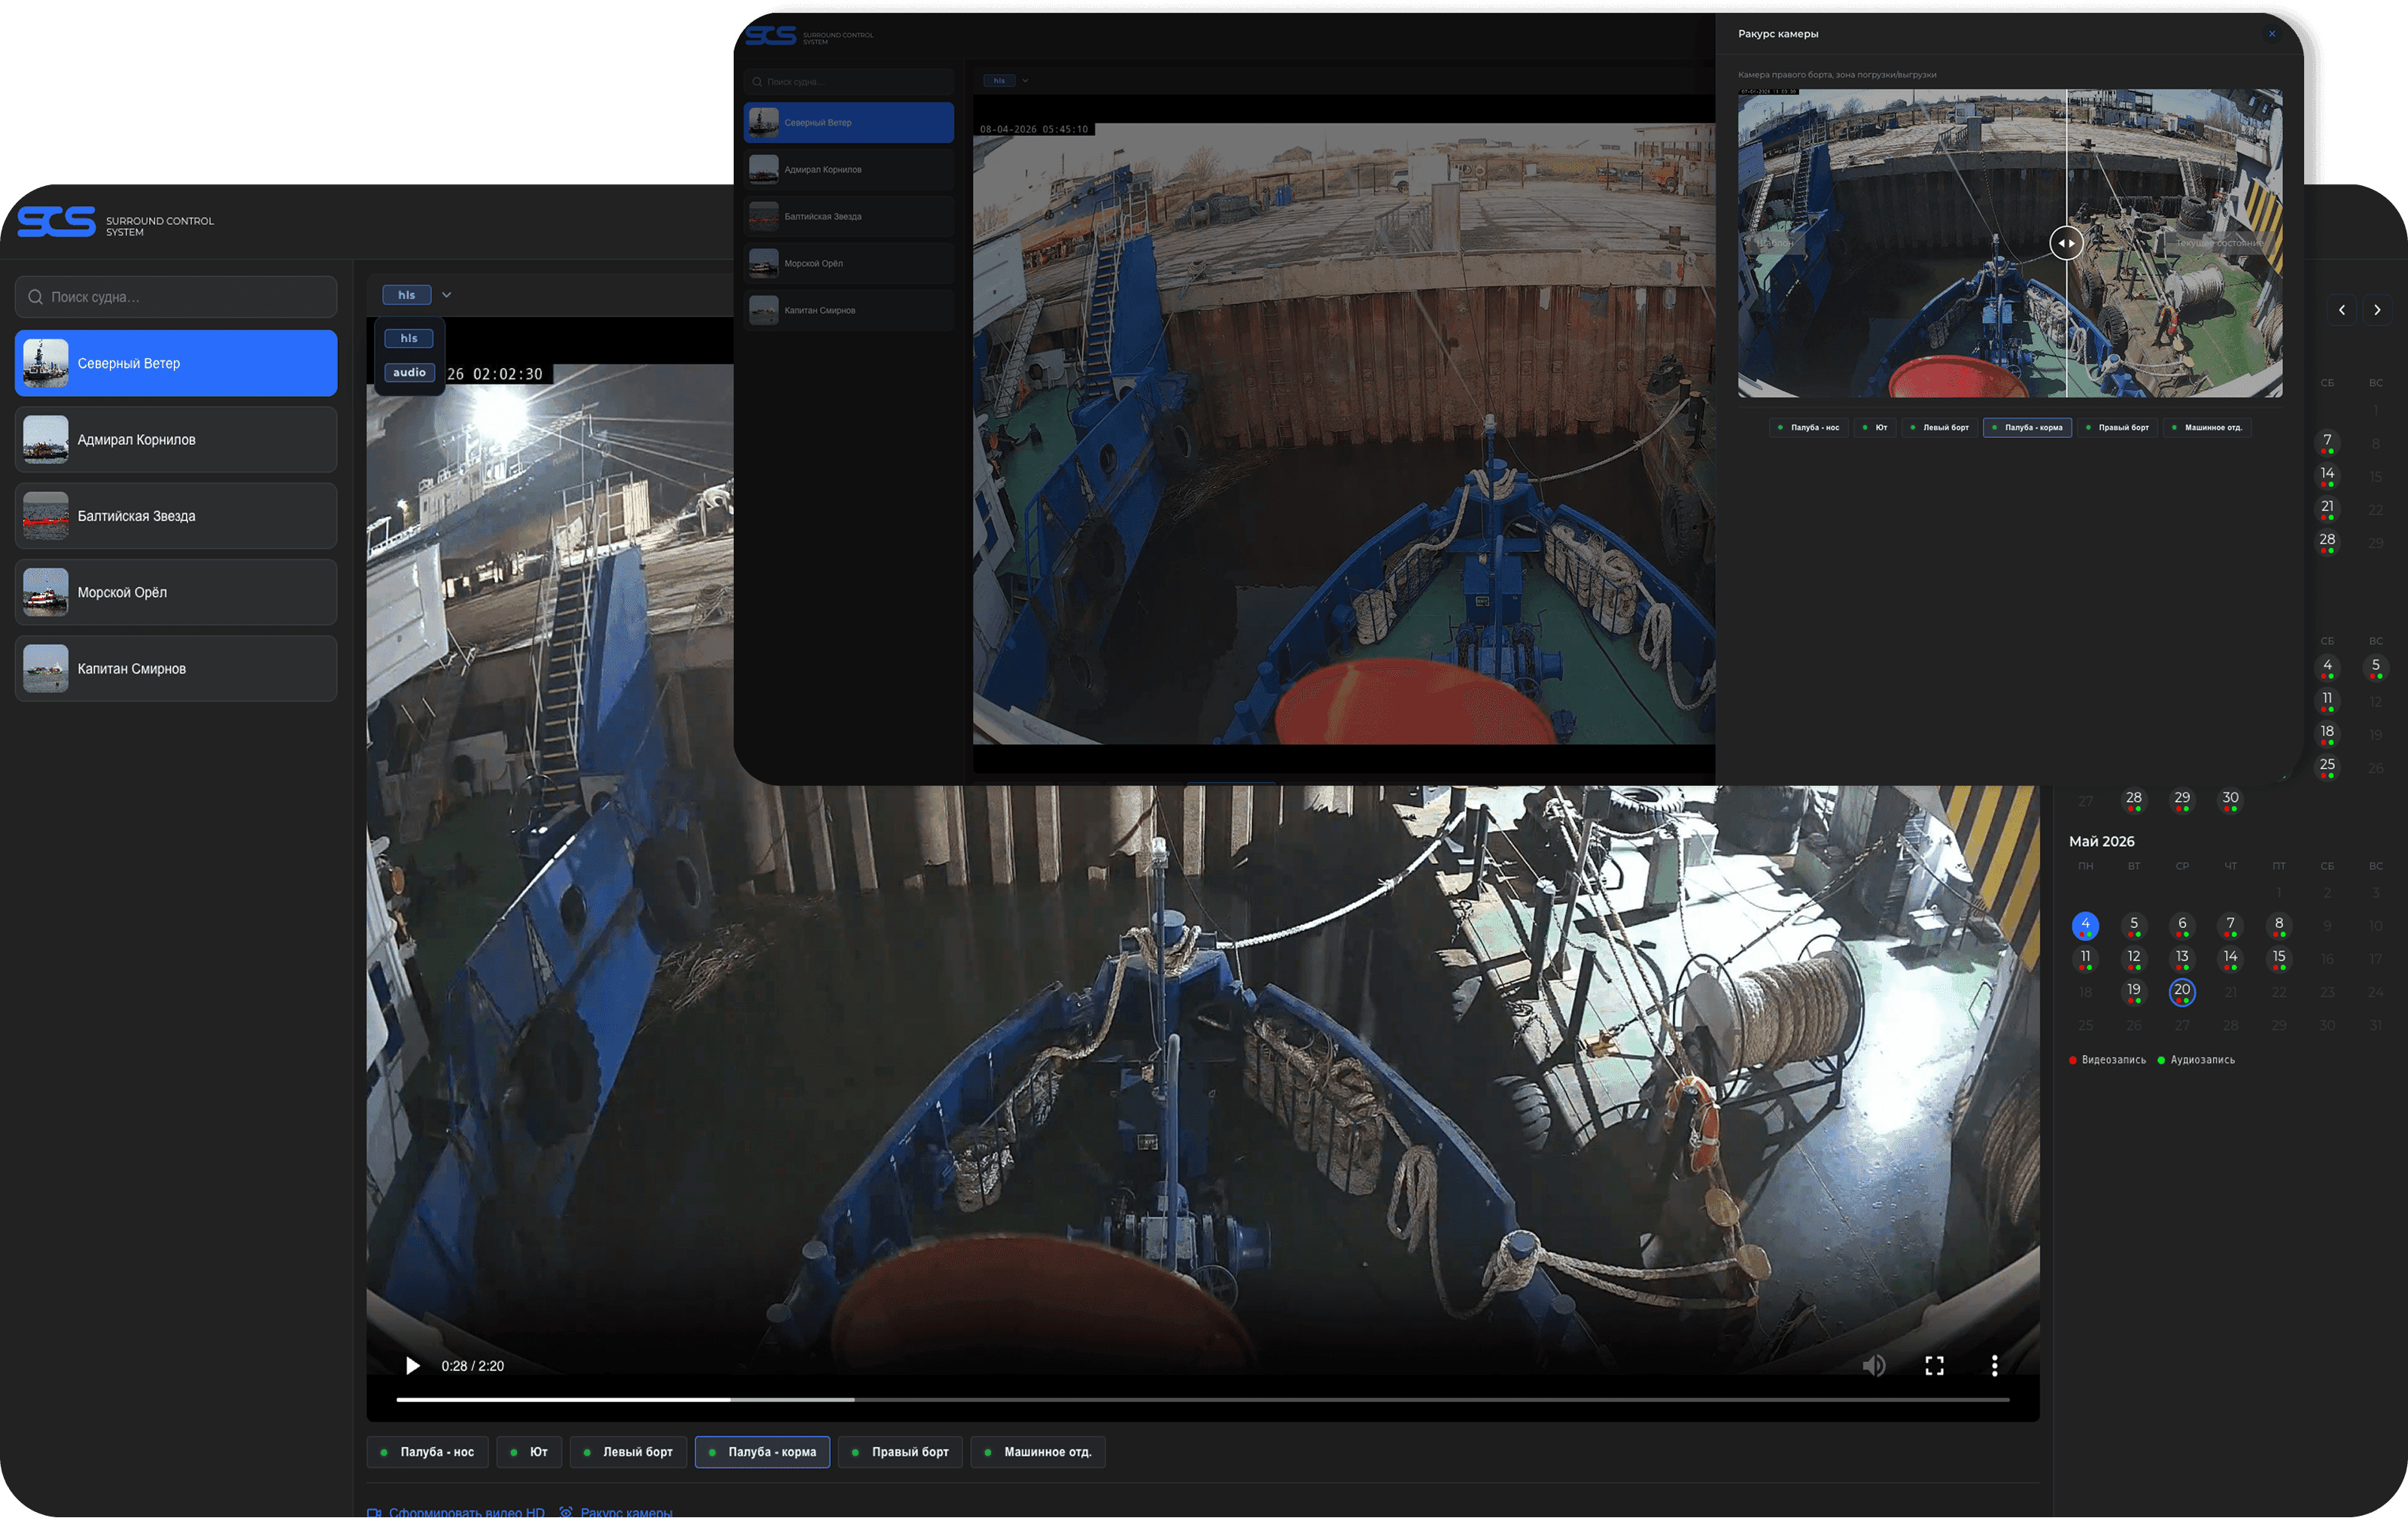
Task: Switch to Левый борт camera in main window
Action: [x=628, y=1452]
